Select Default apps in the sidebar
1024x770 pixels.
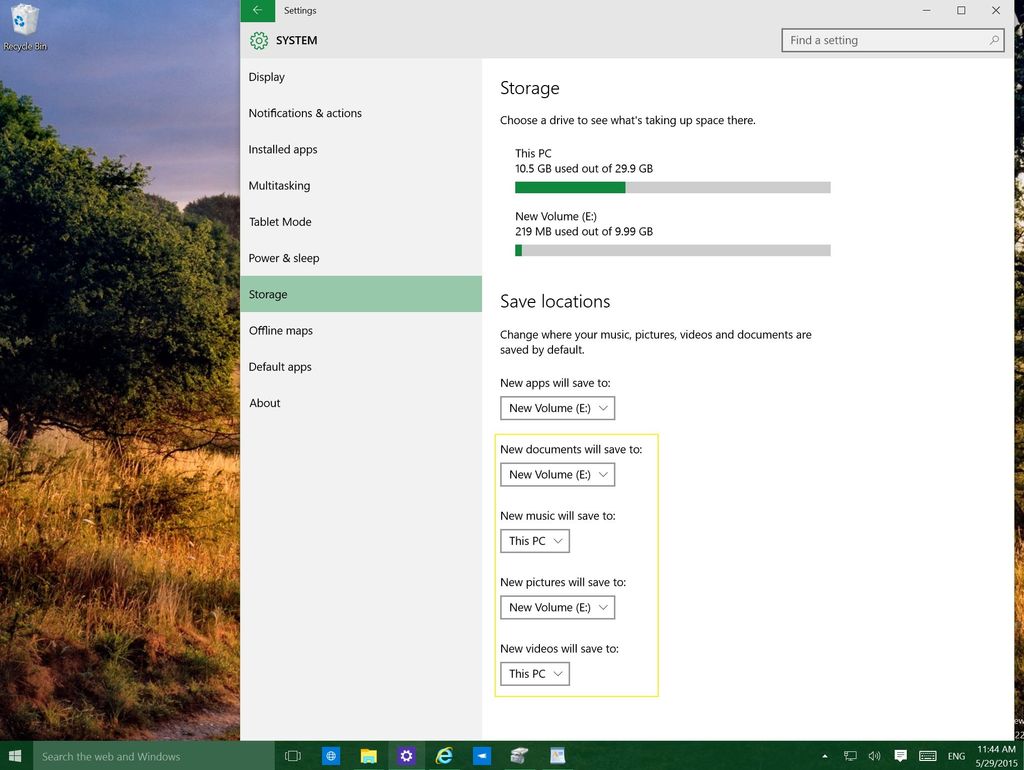pyautogui.click(x=280, y=367)
